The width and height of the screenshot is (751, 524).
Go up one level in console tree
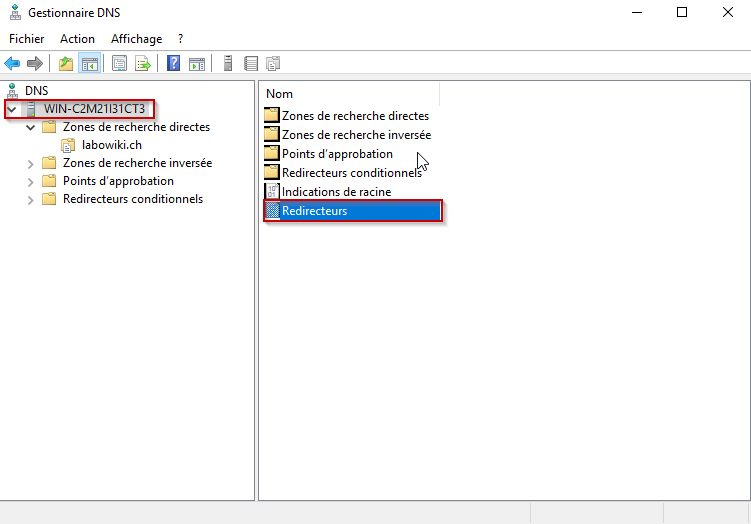click(66, 63)
